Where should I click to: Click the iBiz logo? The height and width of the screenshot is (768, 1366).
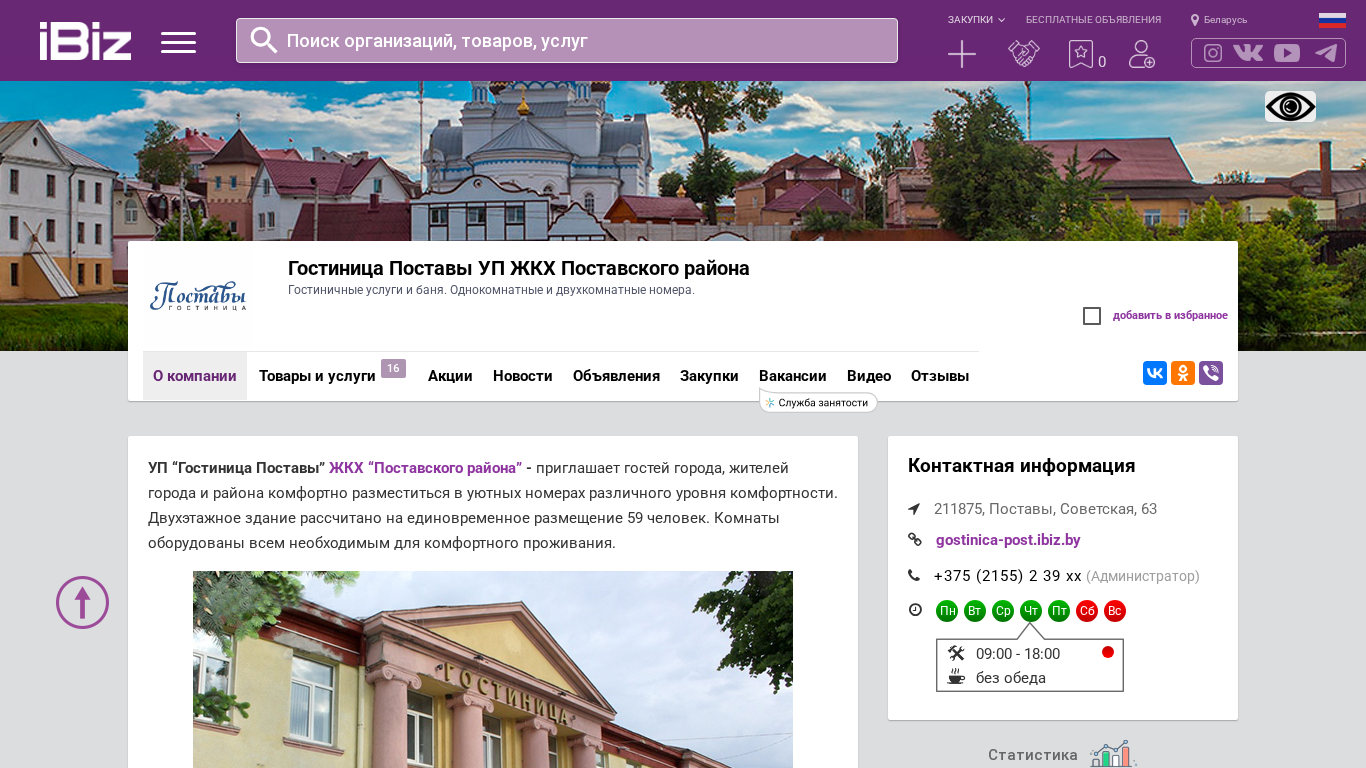tap(85, 41)
